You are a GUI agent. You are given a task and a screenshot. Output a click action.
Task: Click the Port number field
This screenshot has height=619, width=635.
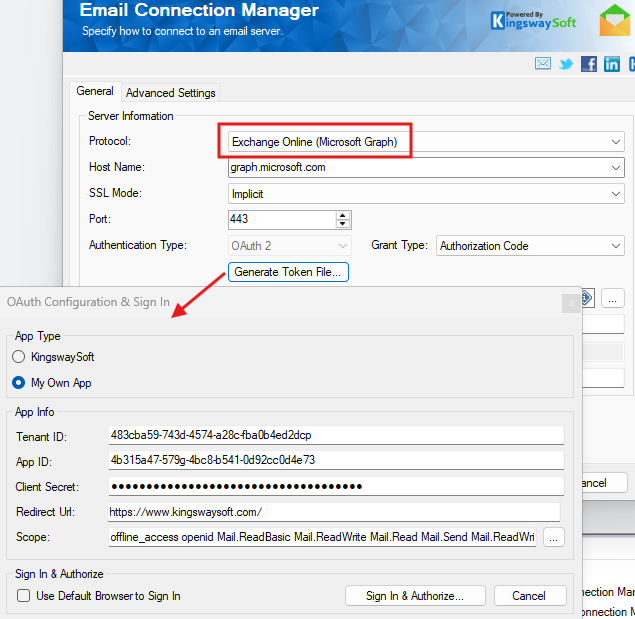point(282,220)
